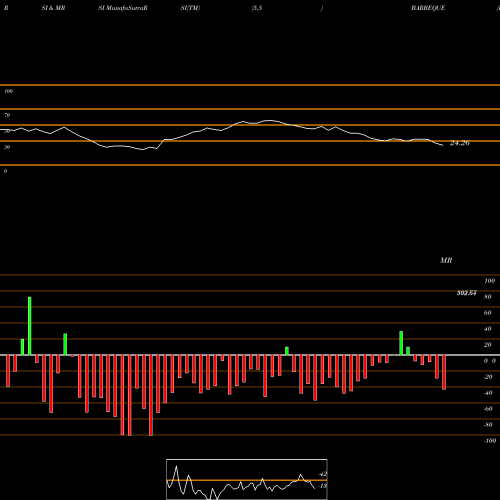Click the -80 label on the MR right axis

pos(488,425)
